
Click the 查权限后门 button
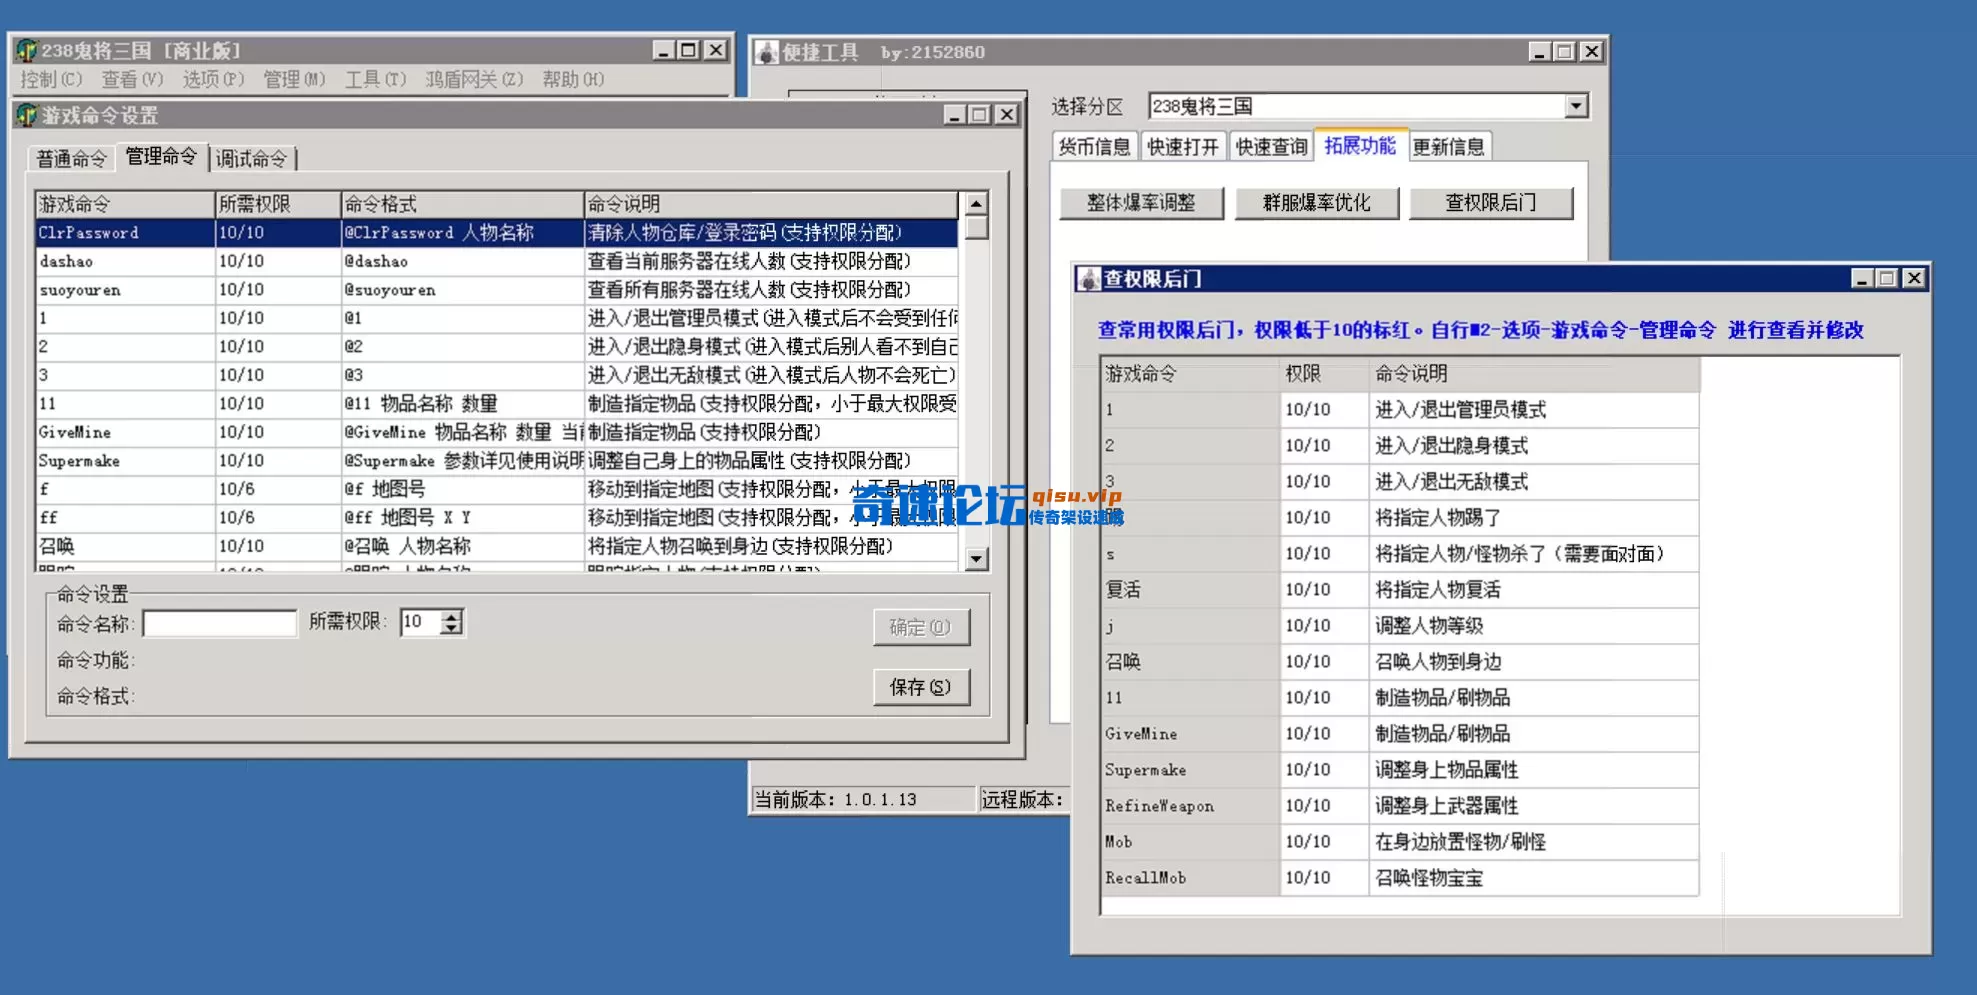point(1489,203)
